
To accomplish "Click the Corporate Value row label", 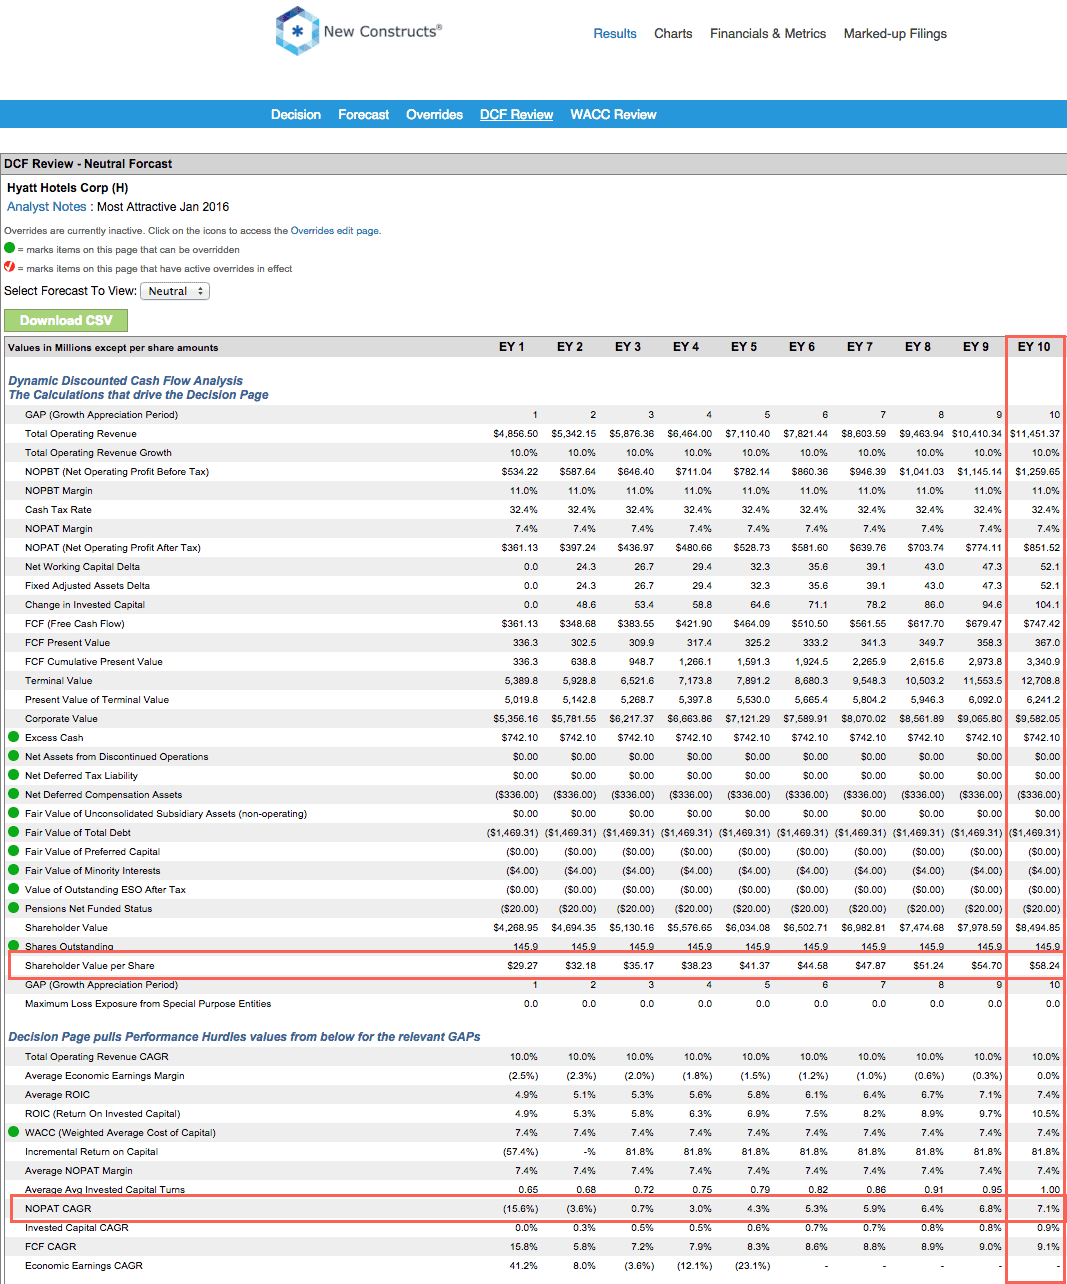I will 61,718.
